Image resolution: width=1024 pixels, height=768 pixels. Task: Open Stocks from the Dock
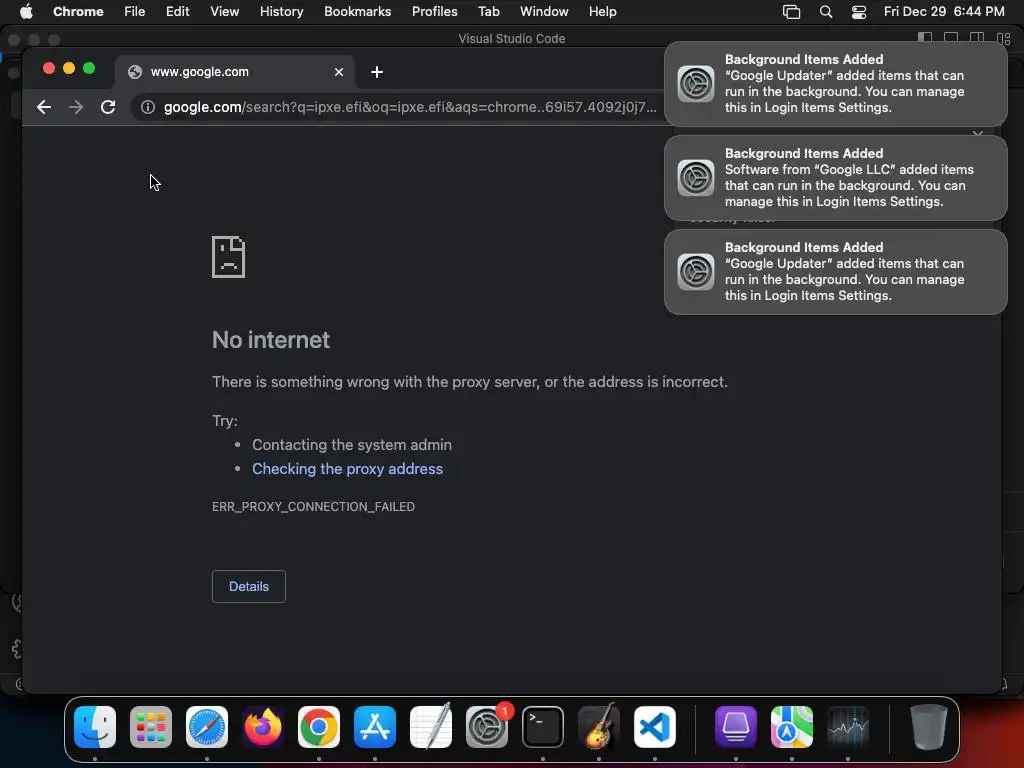coord(848,727)
